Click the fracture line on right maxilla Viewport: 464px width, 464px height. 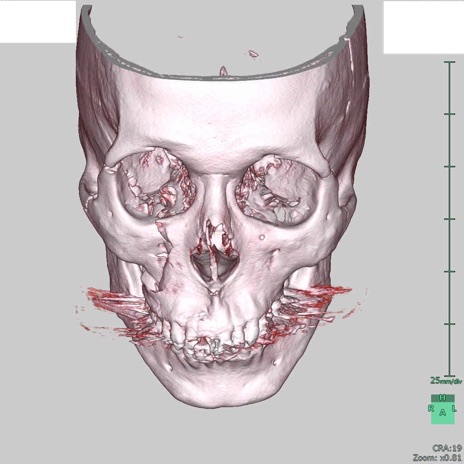(163, 252)
